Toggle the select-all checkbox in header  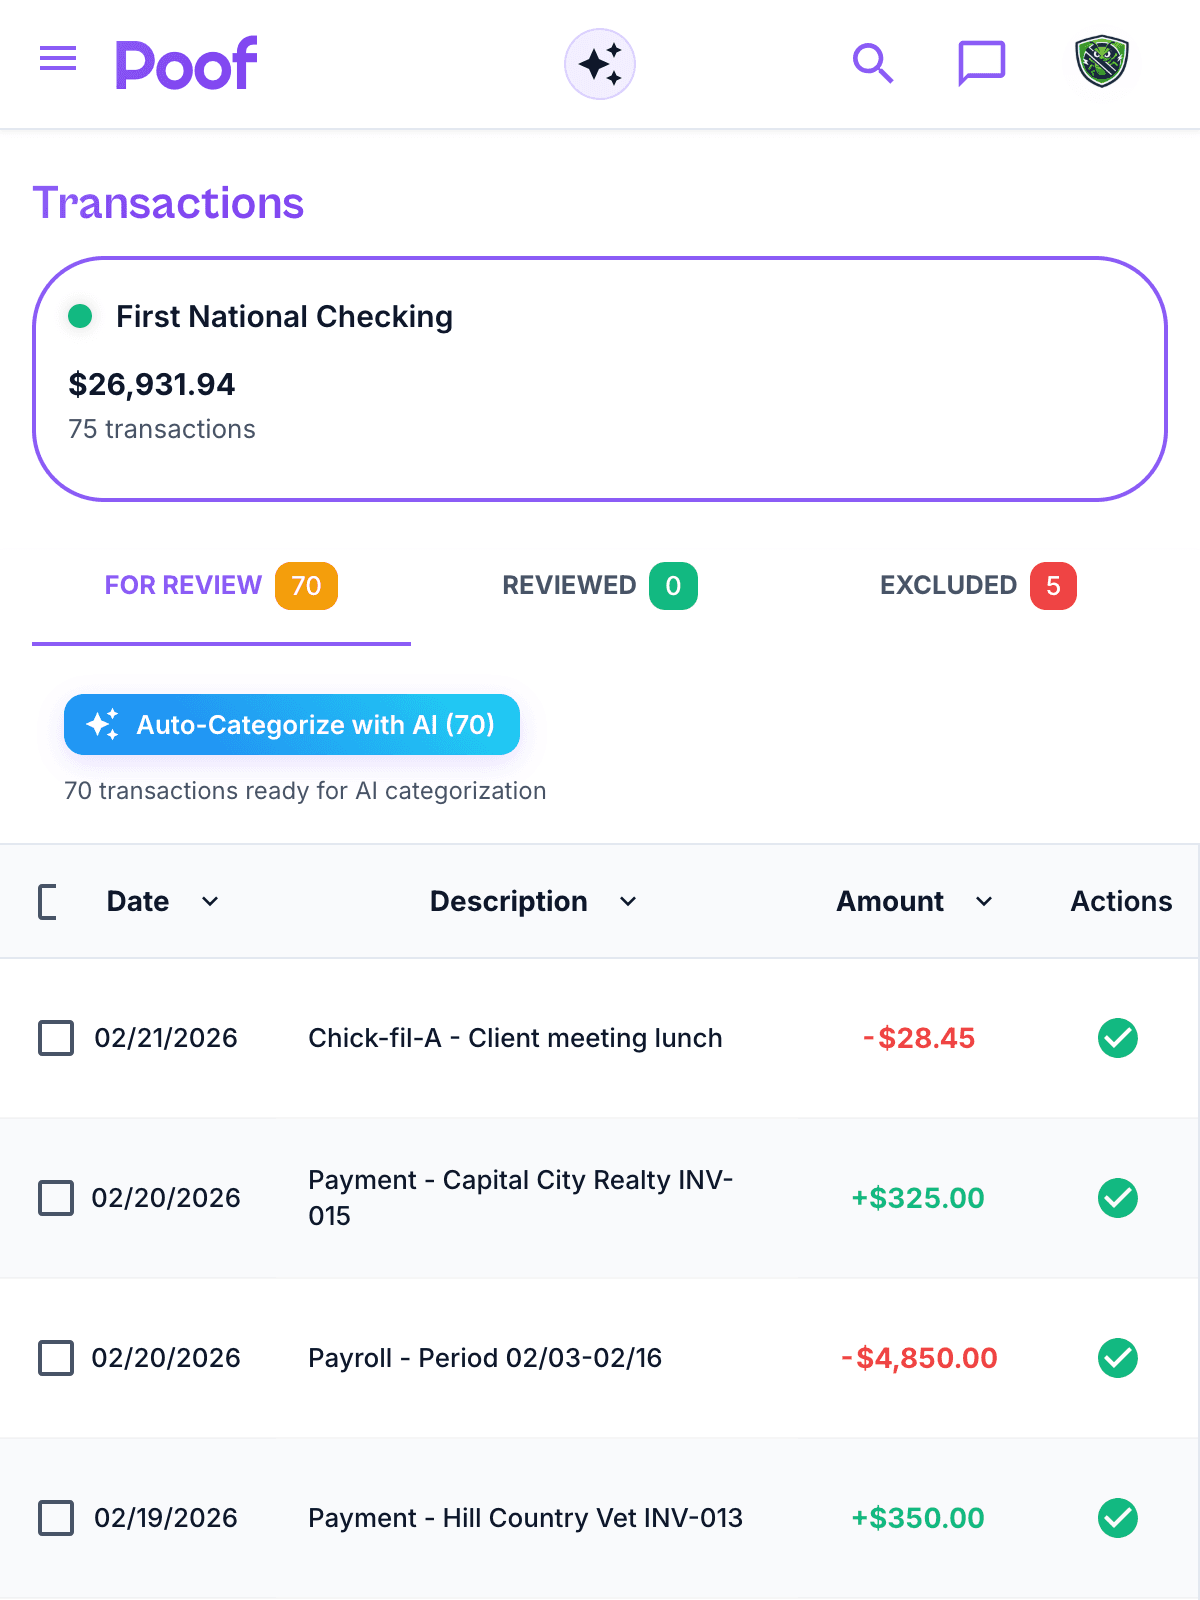48,902
